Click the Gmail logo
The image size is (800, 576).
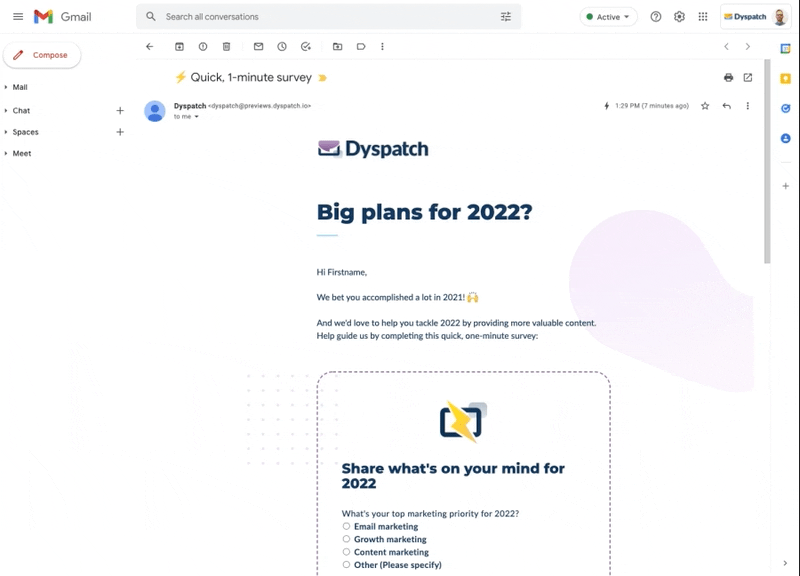click(x=62, y=16)
